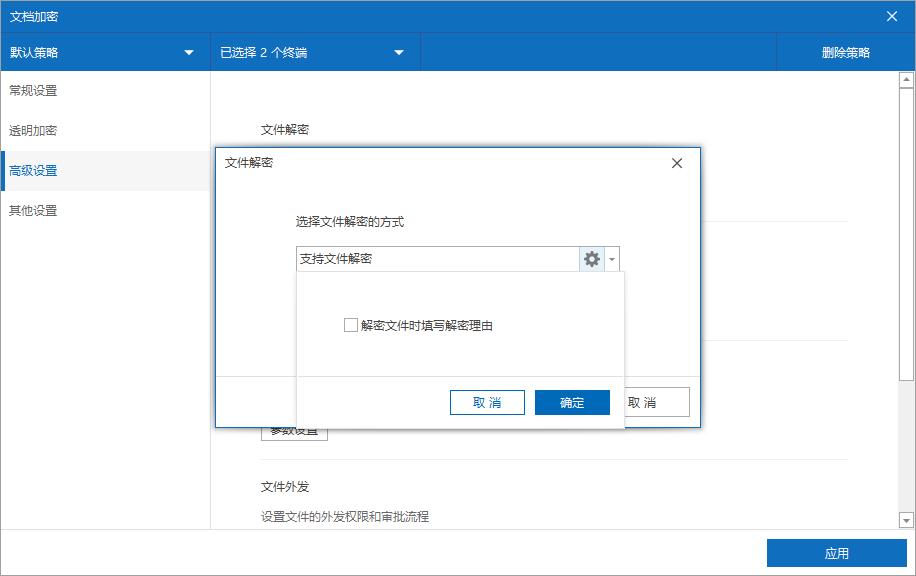916x576 pixels.
Task: Click the 应用 button at the bottom
Action: point(837,554)
